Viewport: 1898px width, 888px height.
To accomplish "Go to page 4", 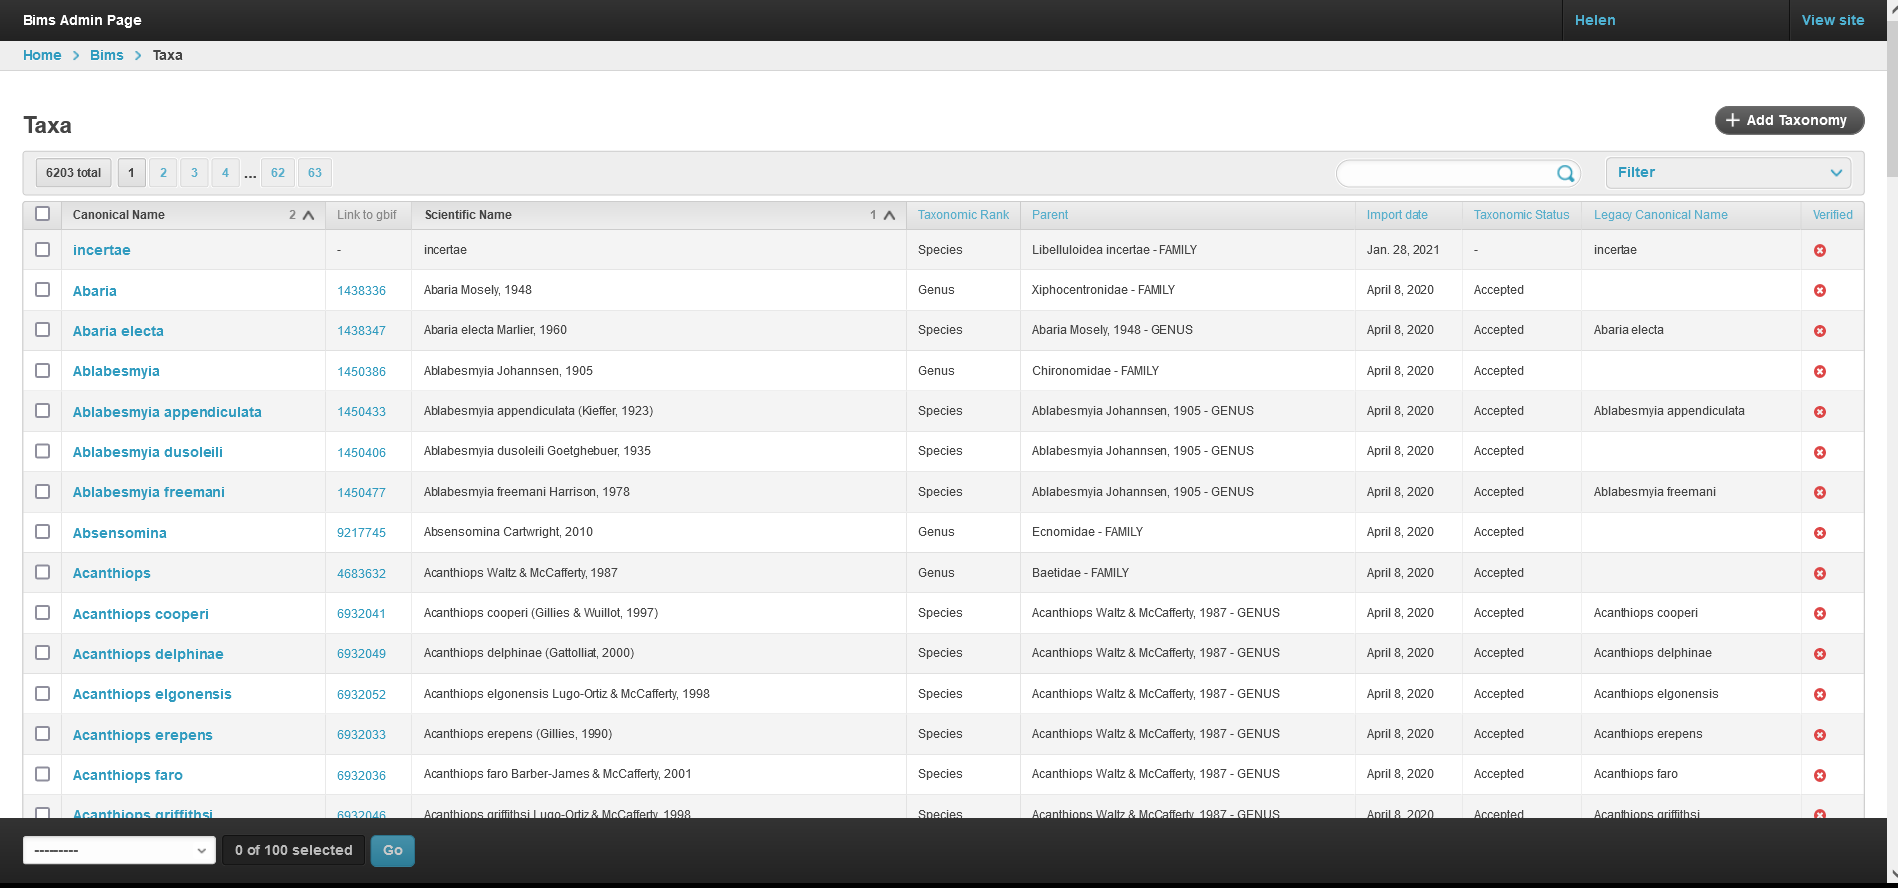I will [225, 173].
